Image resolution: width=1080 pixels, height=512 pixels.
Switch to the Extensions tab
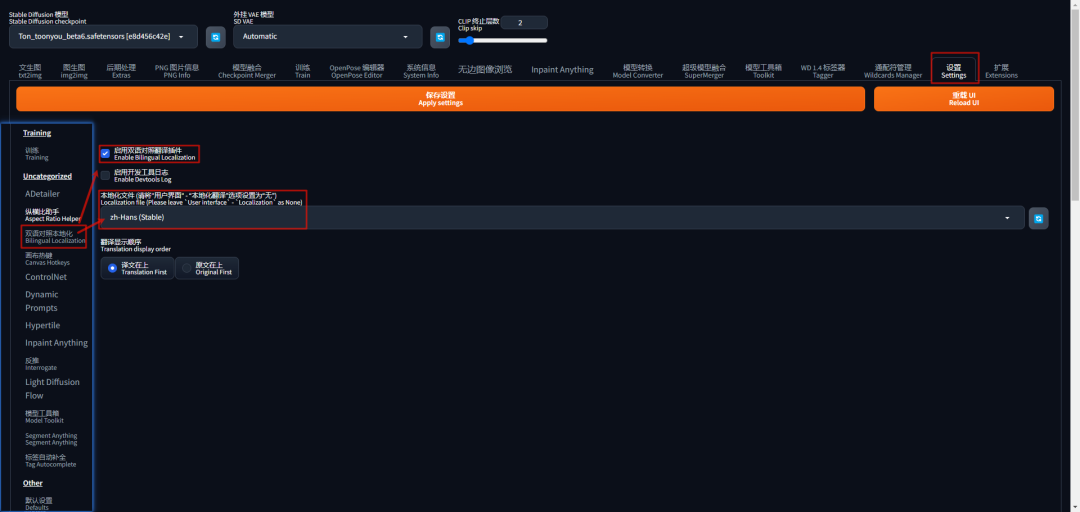pyautogui.click(x=1001, y=71)
